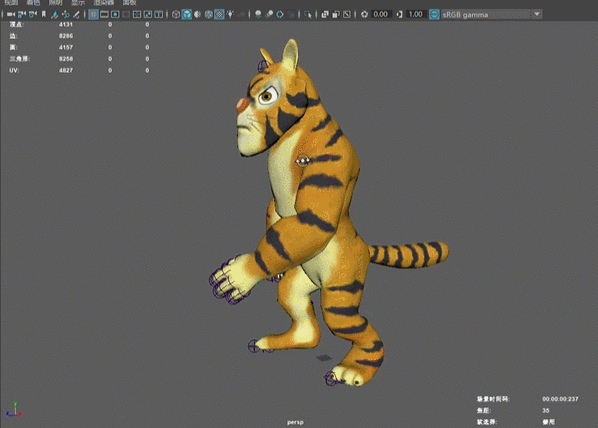The image size is (598, 428).
Task: Open the 面板 (Panels) panel menu
Action: point(130,3)
